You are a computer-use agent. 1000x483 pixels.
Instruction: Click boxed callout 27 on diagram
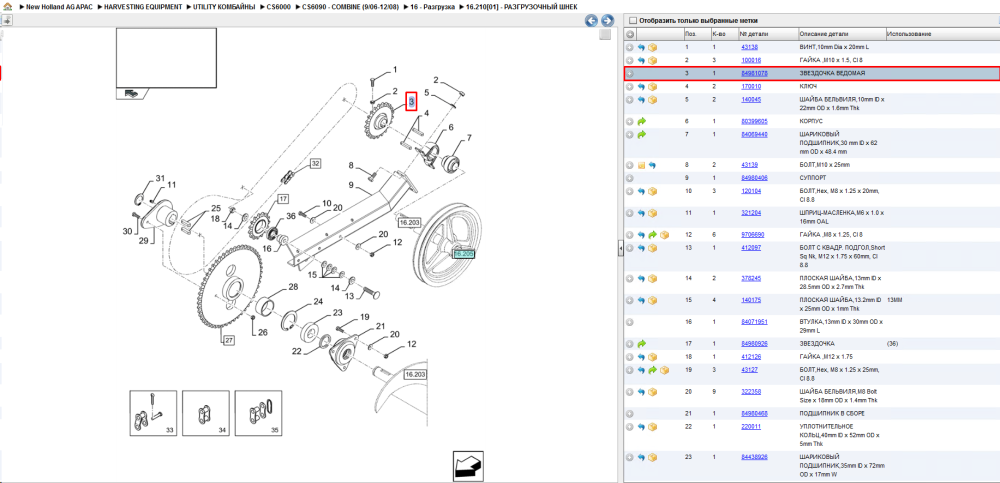tap(230, 339)
